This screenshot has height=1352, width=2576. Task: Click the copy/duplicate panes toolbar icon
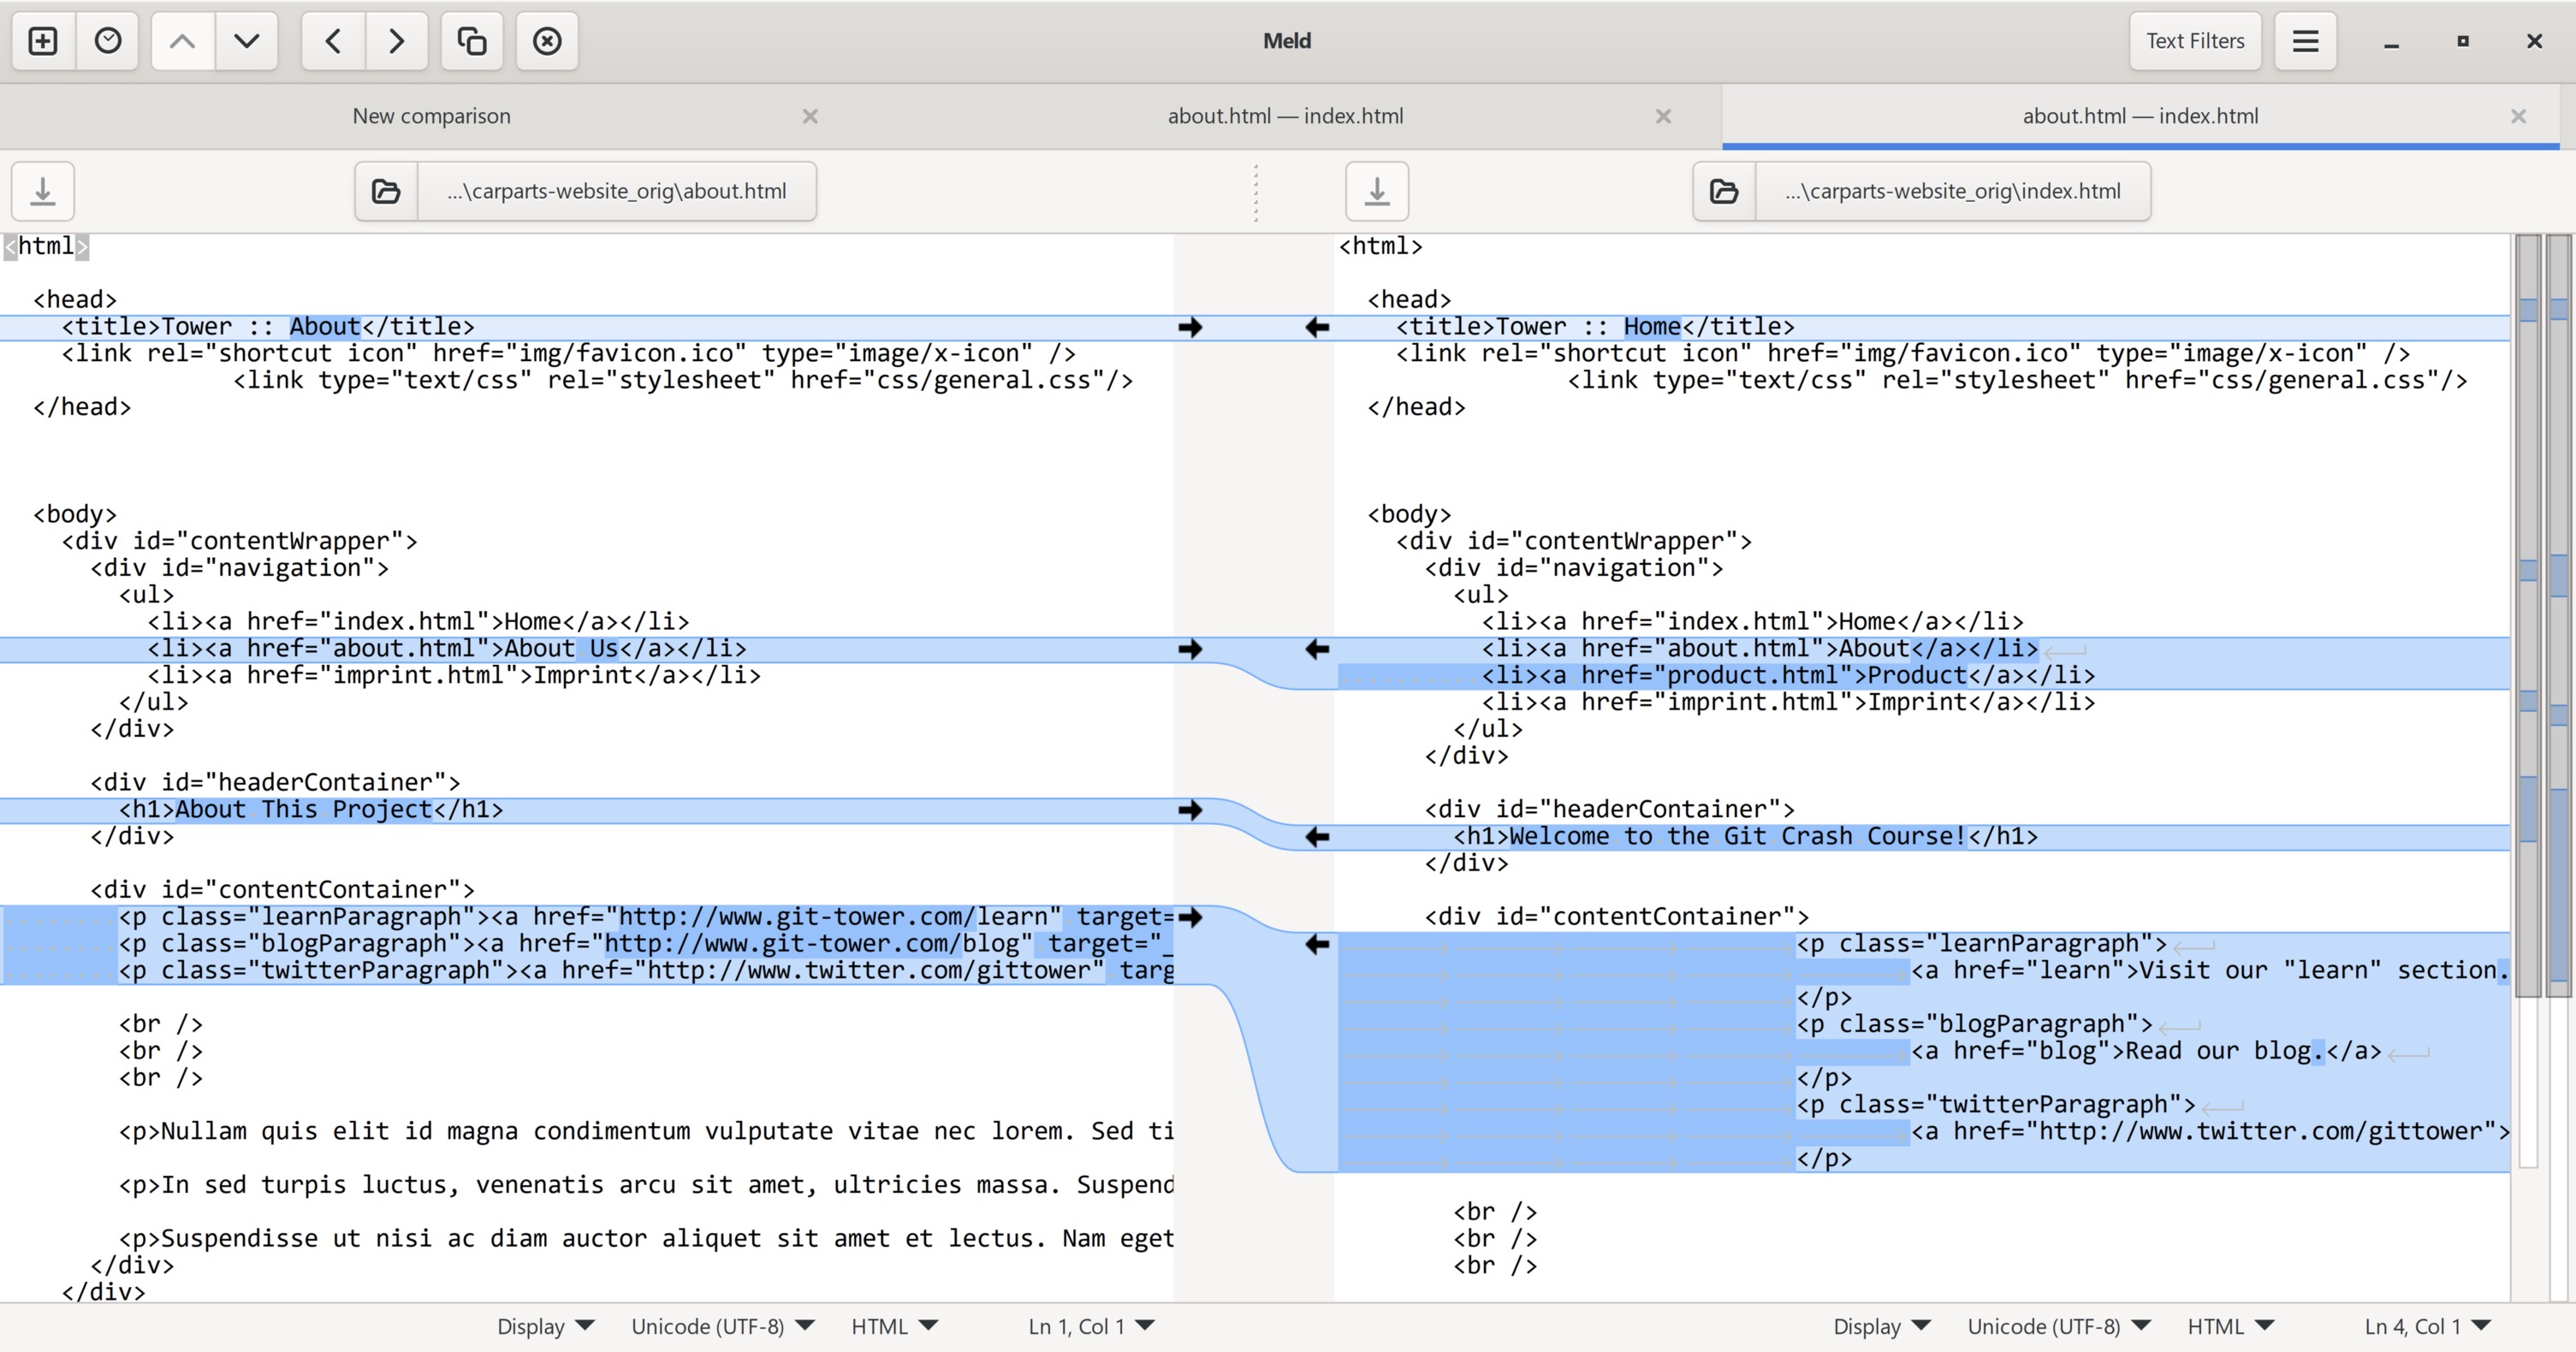[x=471, y=41]
